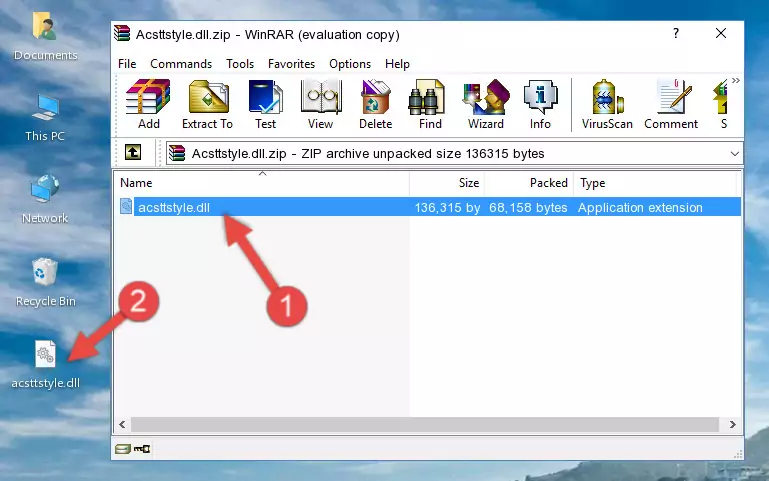This screenshot has width=769, height=481.
Task: Open the archive path dropdown
Action: pyautogui.click(x=734, y=153)
